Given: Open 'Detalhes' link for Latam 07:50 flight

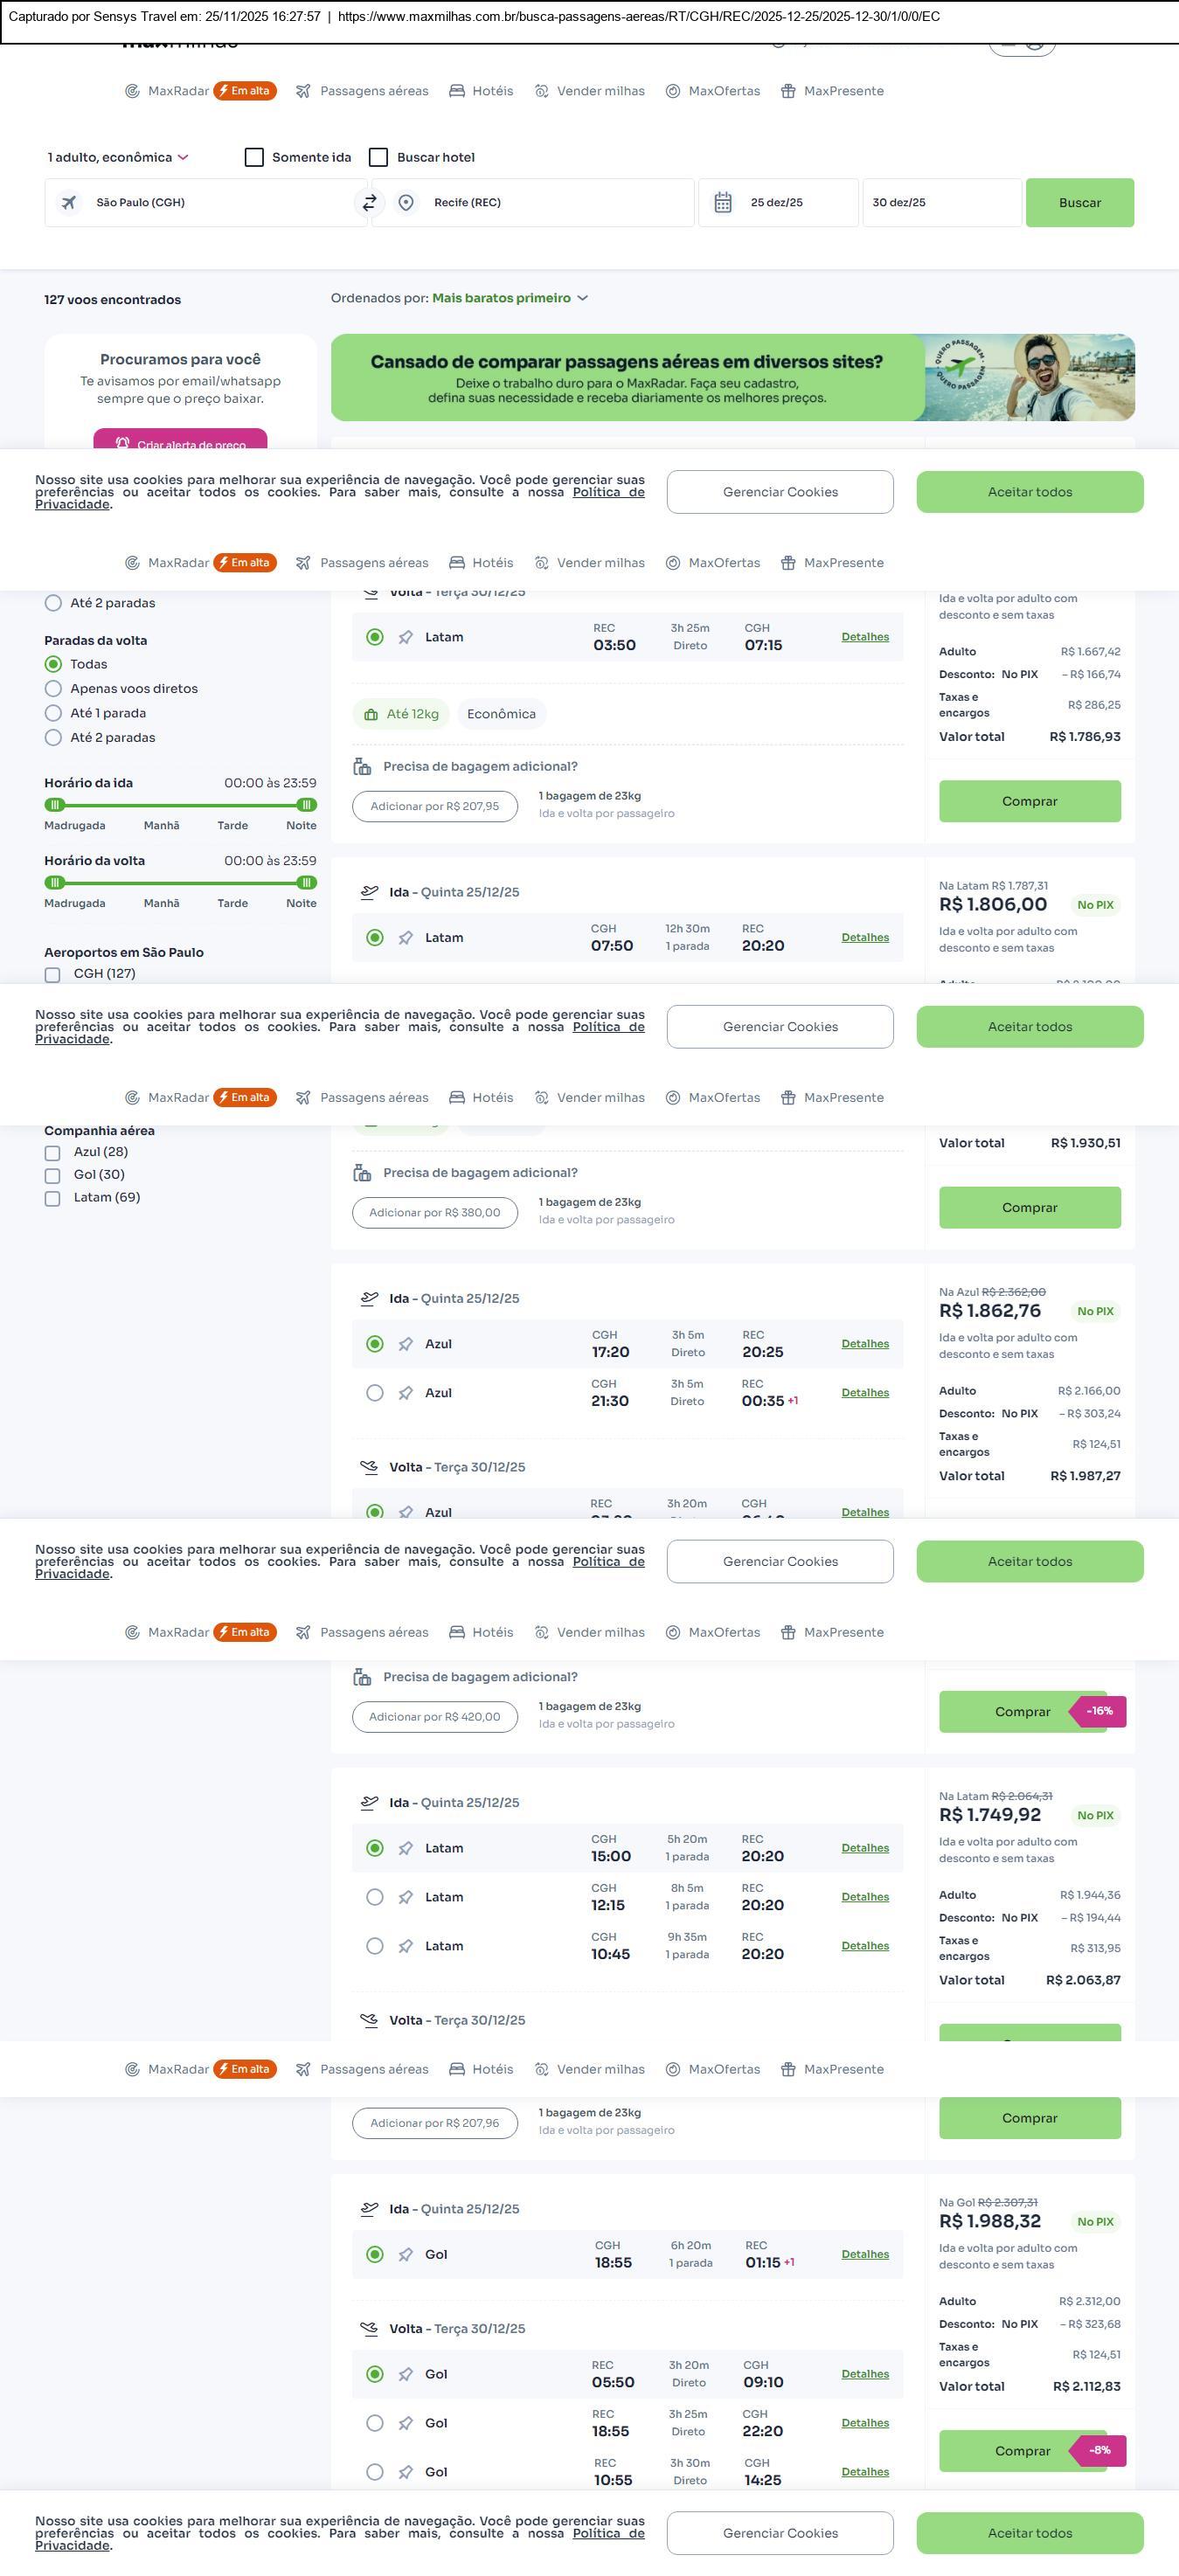Looking at the screenshot, I should pos(865,937).
